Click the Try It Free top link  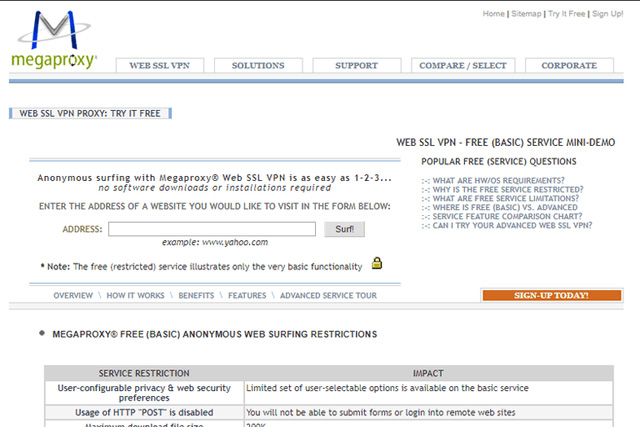567,14
